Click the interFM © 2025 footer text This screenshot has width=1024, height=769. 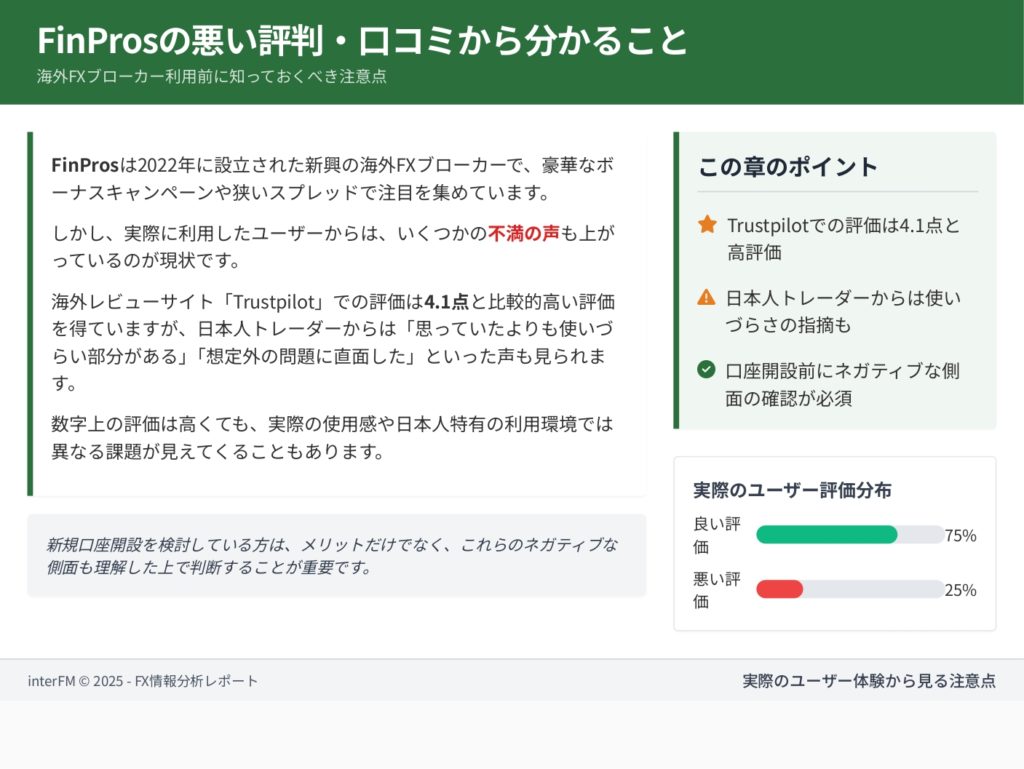click(x=143, y=681)
